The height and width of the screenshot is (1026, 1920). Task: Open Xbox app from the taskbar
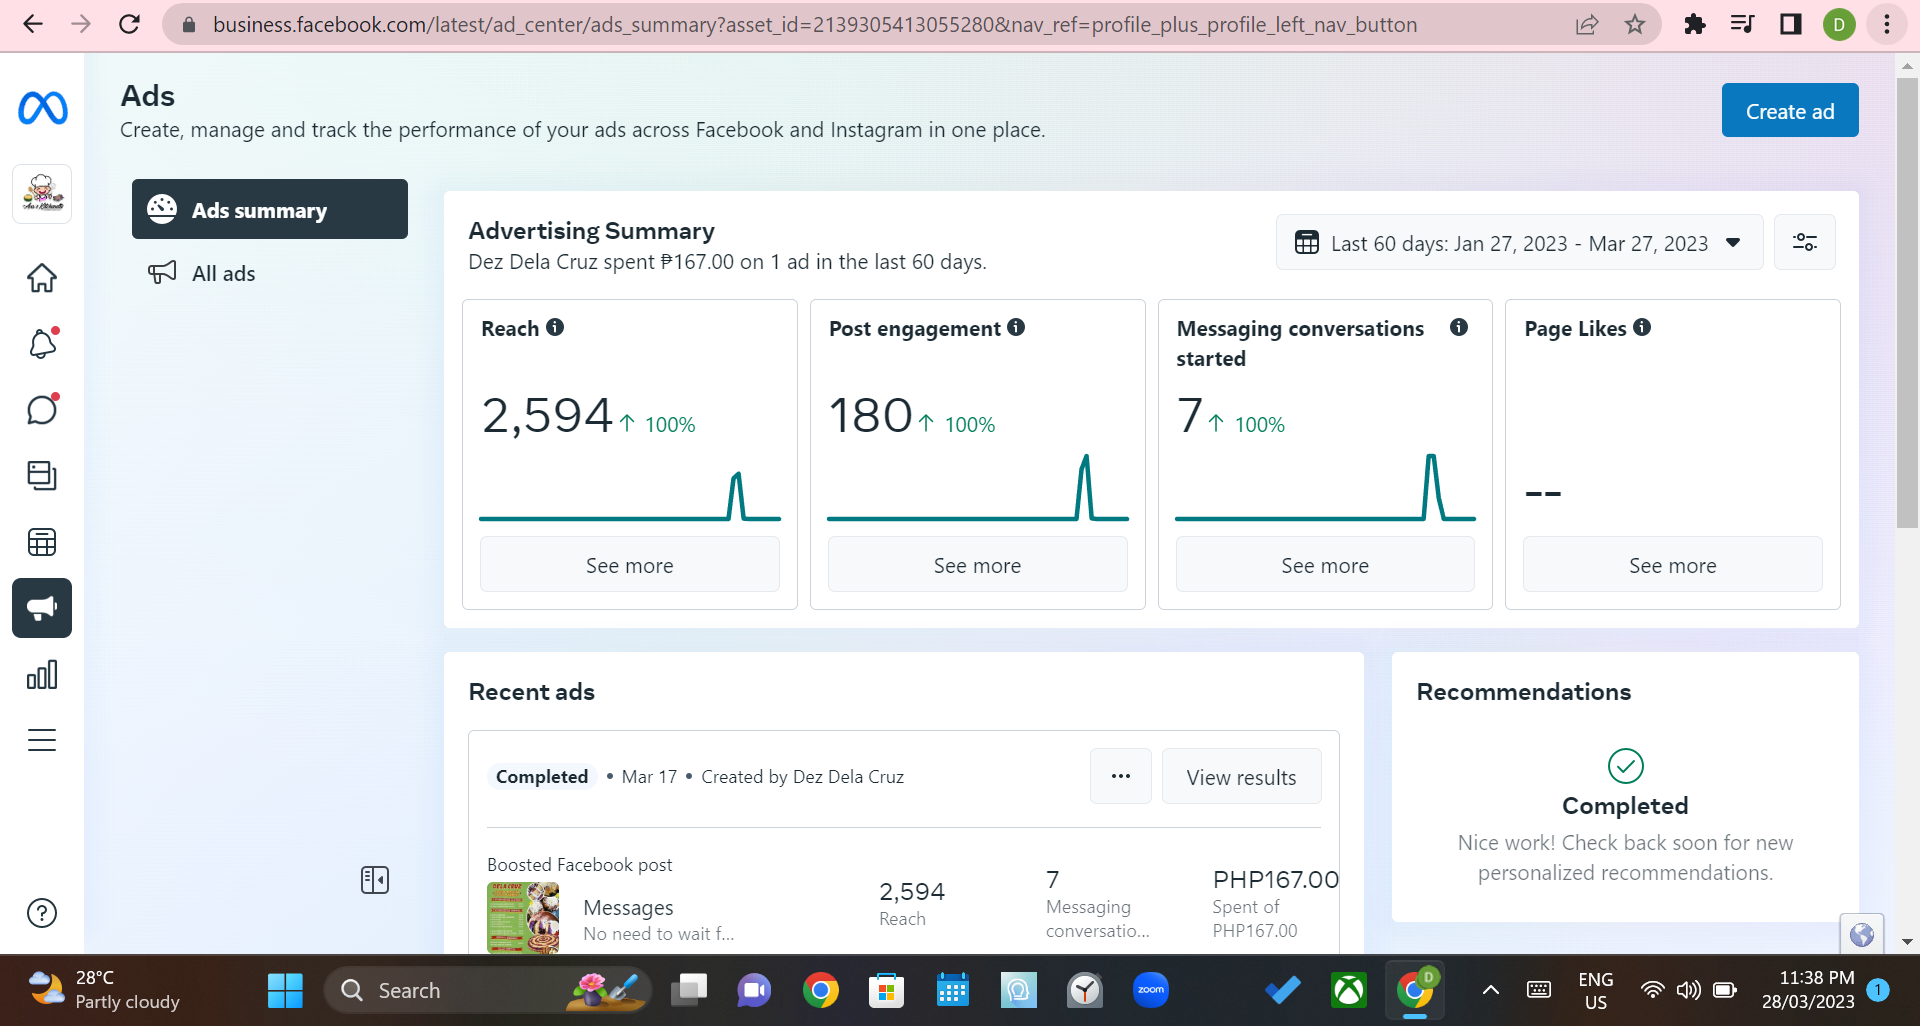tap(1349, 990)
